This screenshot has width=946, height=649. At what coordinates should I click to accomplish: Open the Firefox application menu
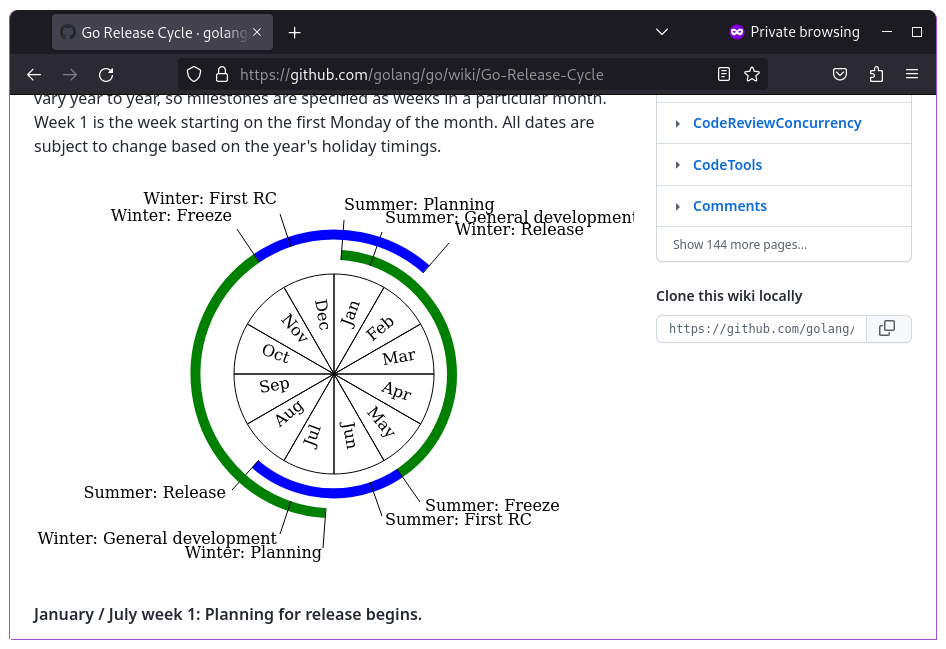912,74
